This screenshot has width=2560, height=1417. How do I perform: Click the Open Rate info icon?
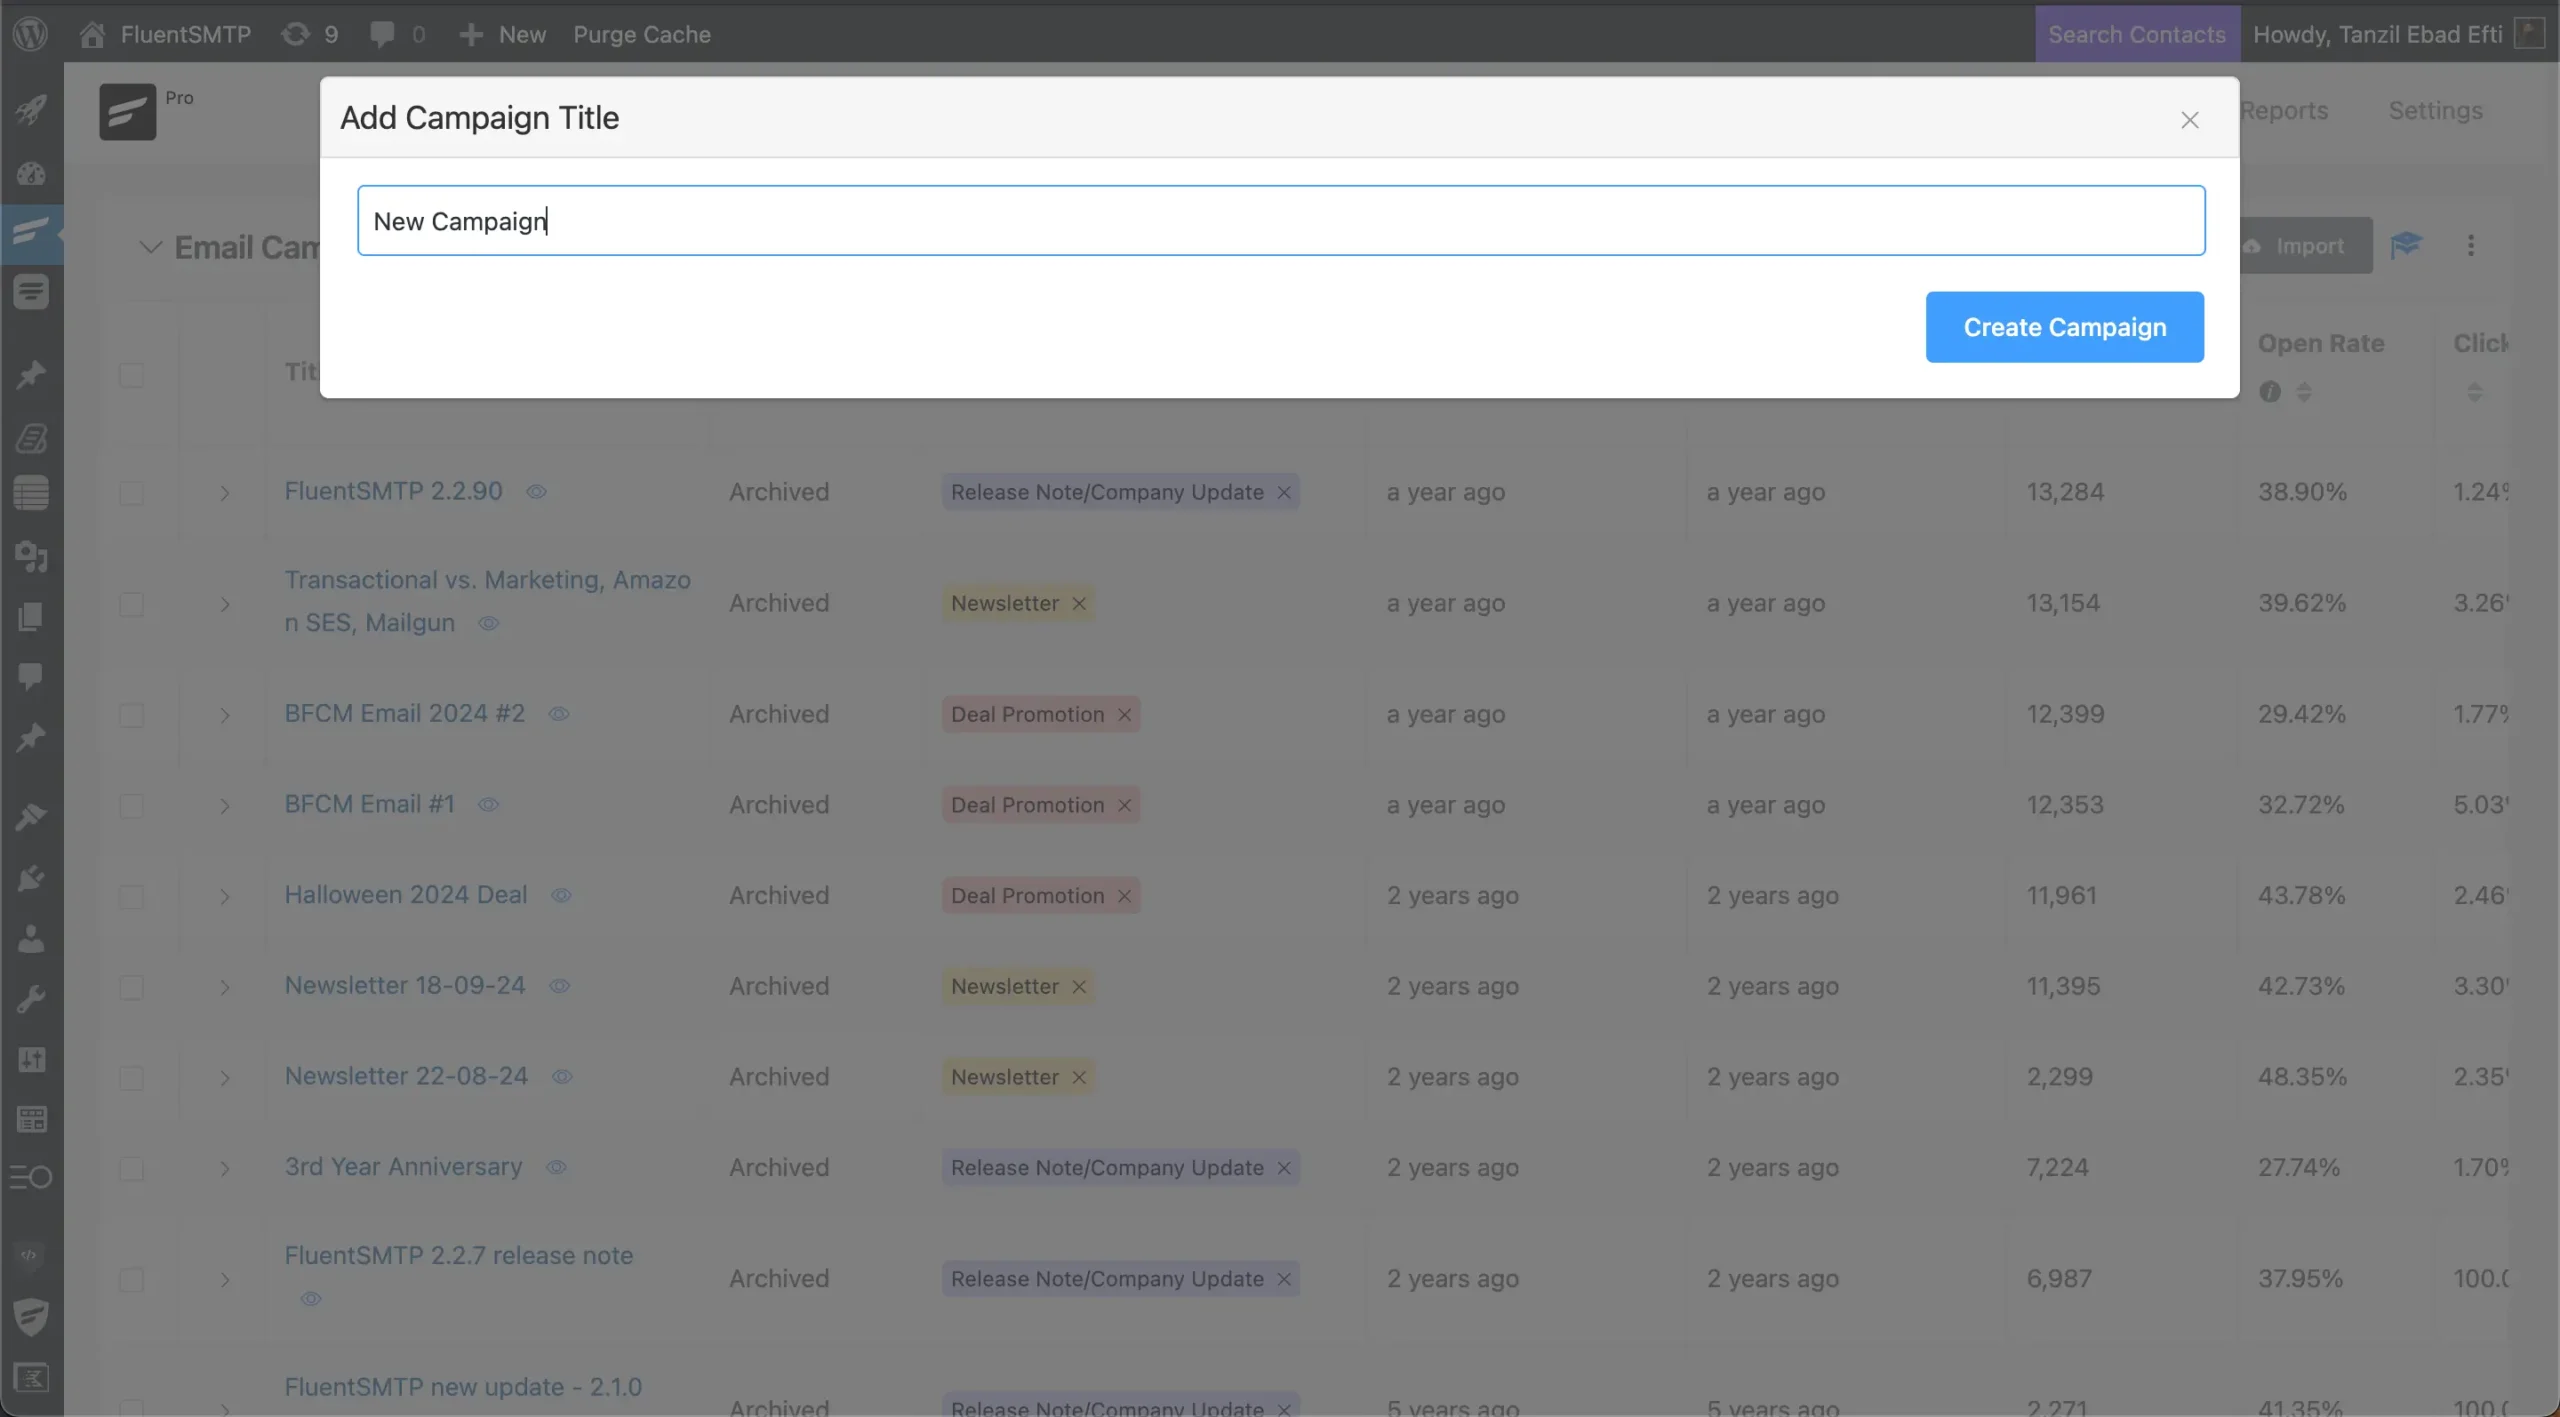[2270, 392]
